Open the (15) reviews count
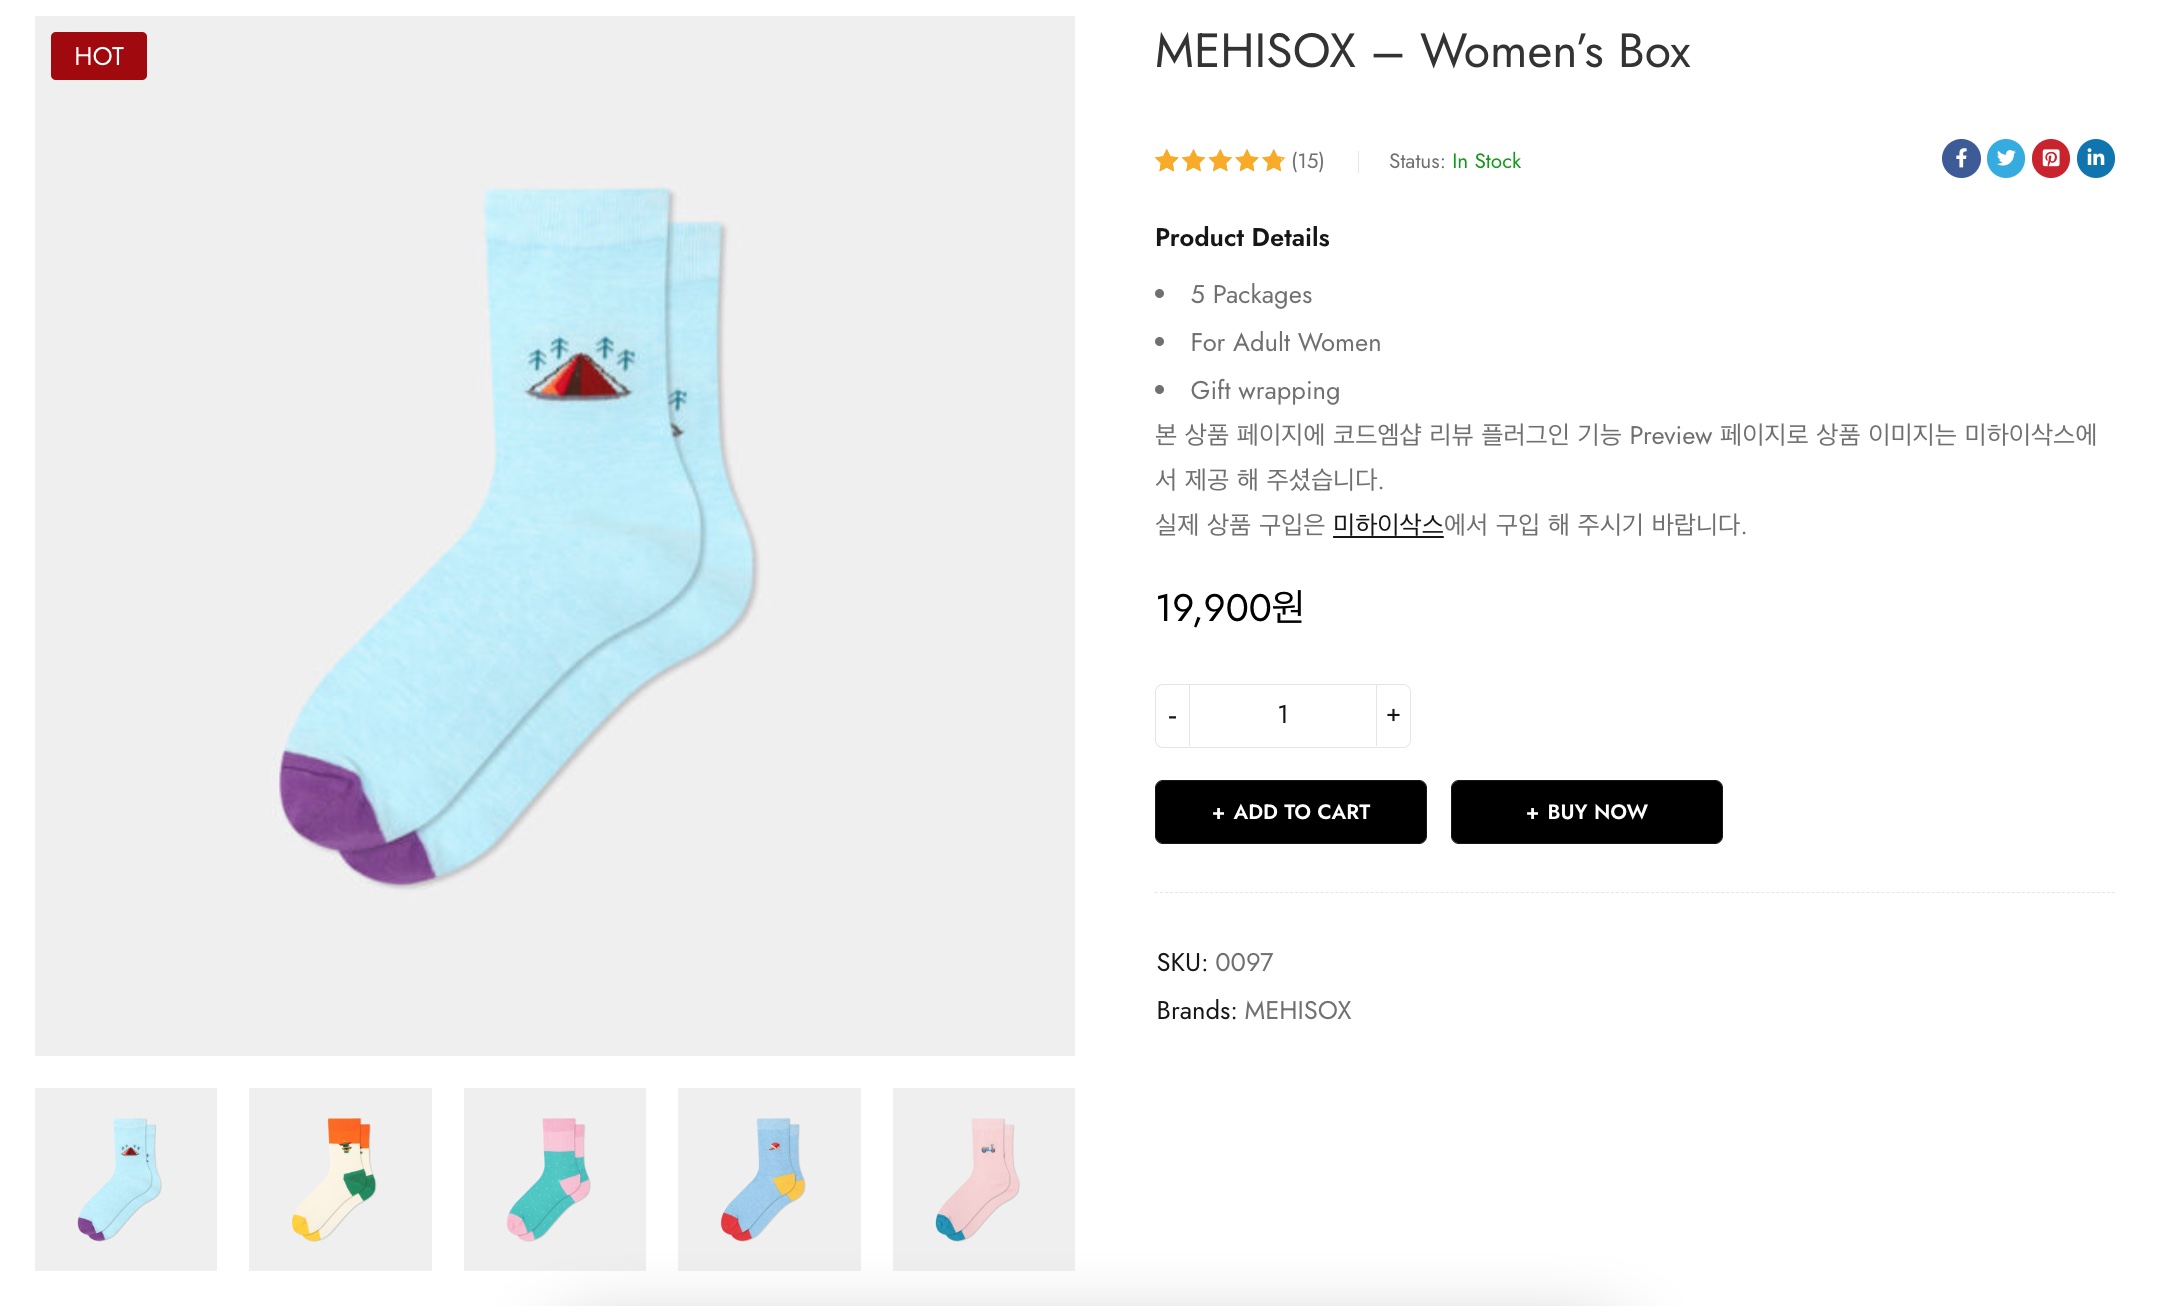The width and height of the screenshot is (2182, 1306). [1307, 161]
